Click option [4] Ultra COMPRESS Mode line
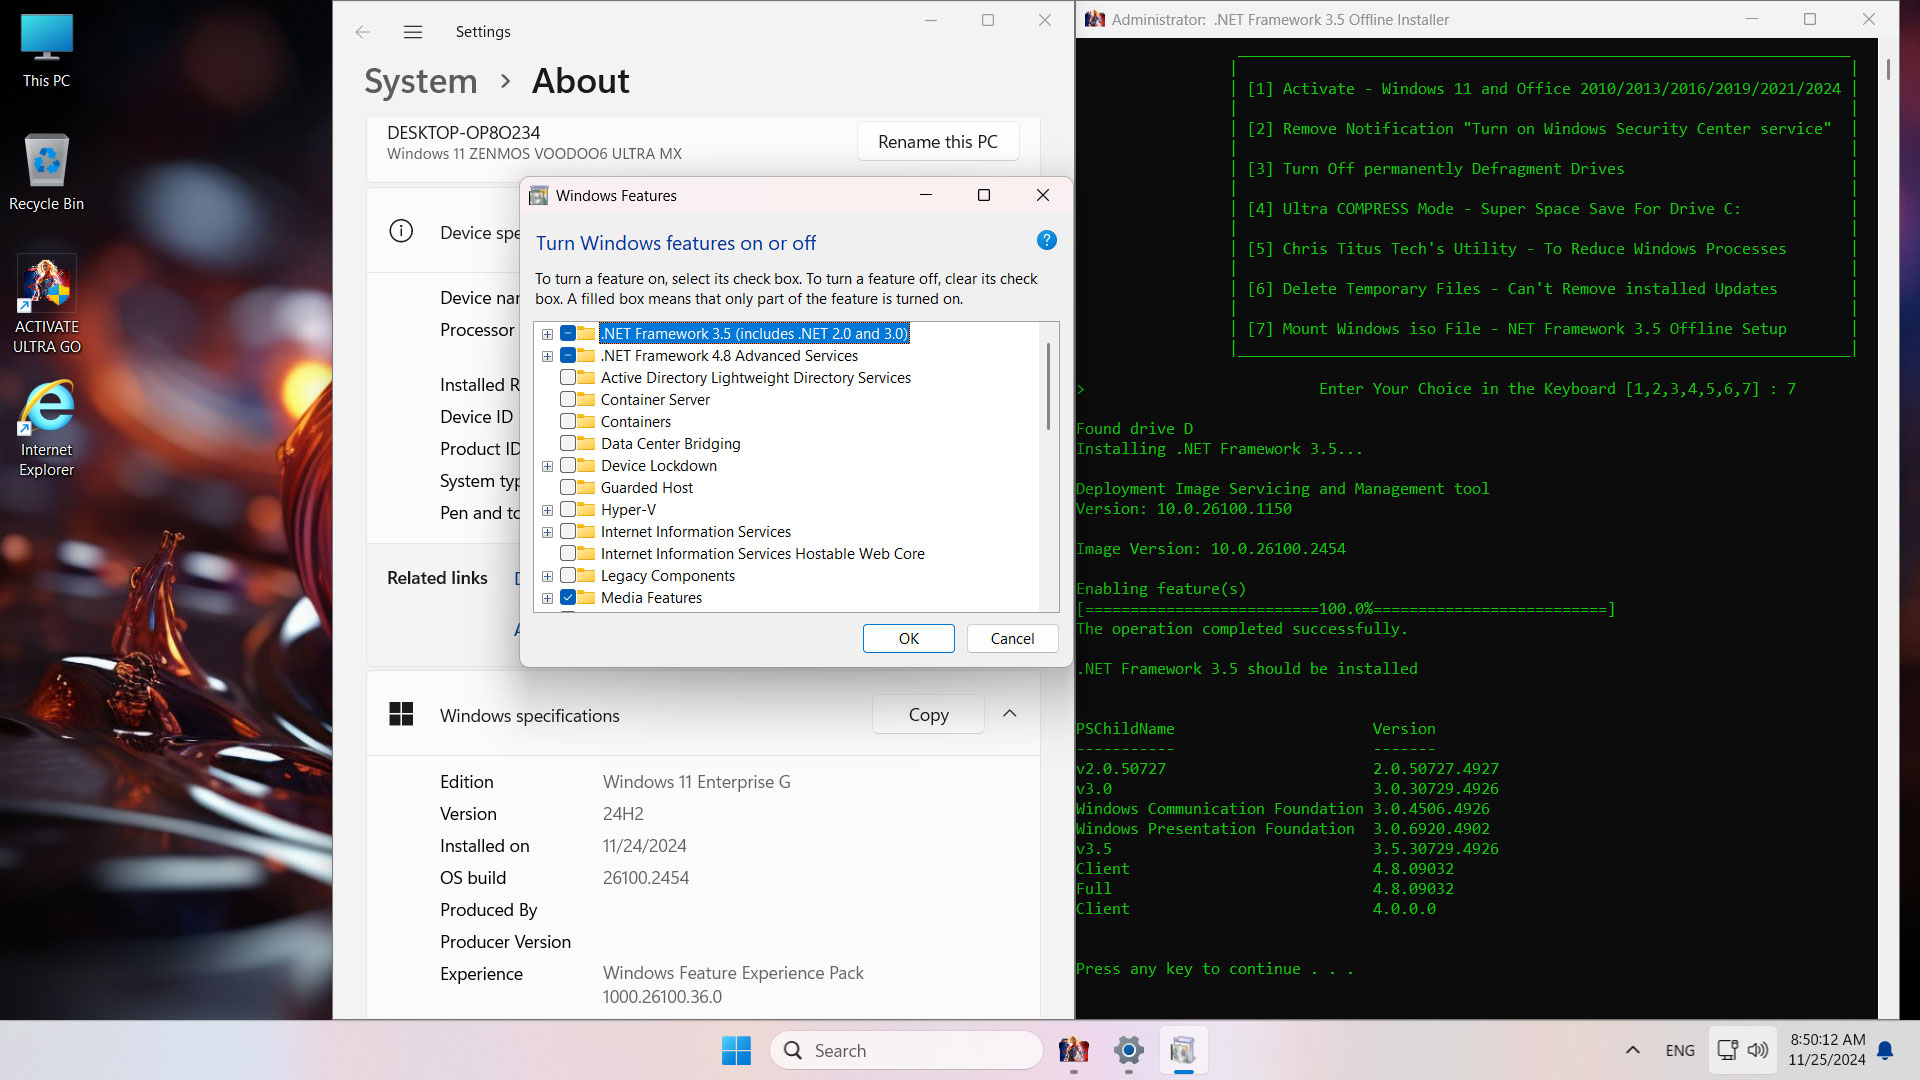Image resolution: width=1920 pixels, height=1080 pixels. click(1493, 209)
